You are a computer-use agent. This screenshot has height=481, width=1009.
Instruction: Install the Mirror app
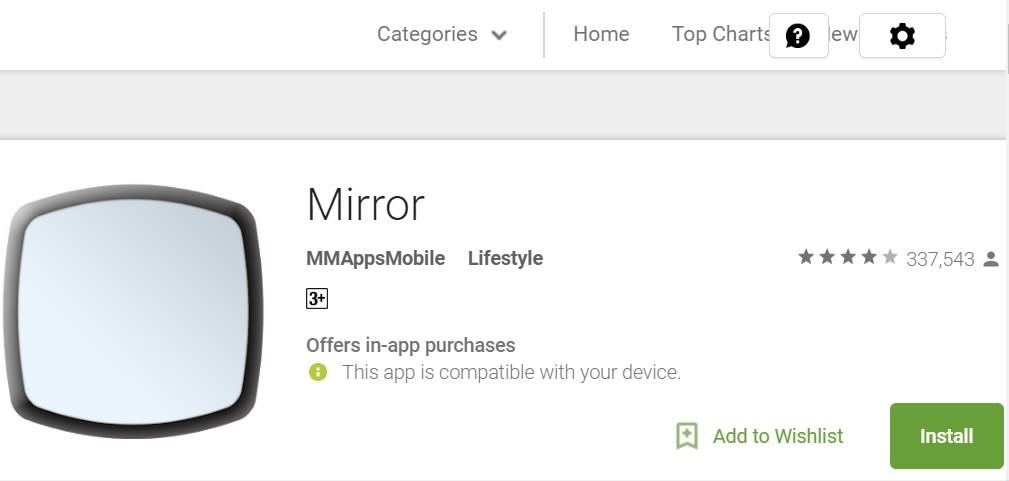(x=946, y=436)
